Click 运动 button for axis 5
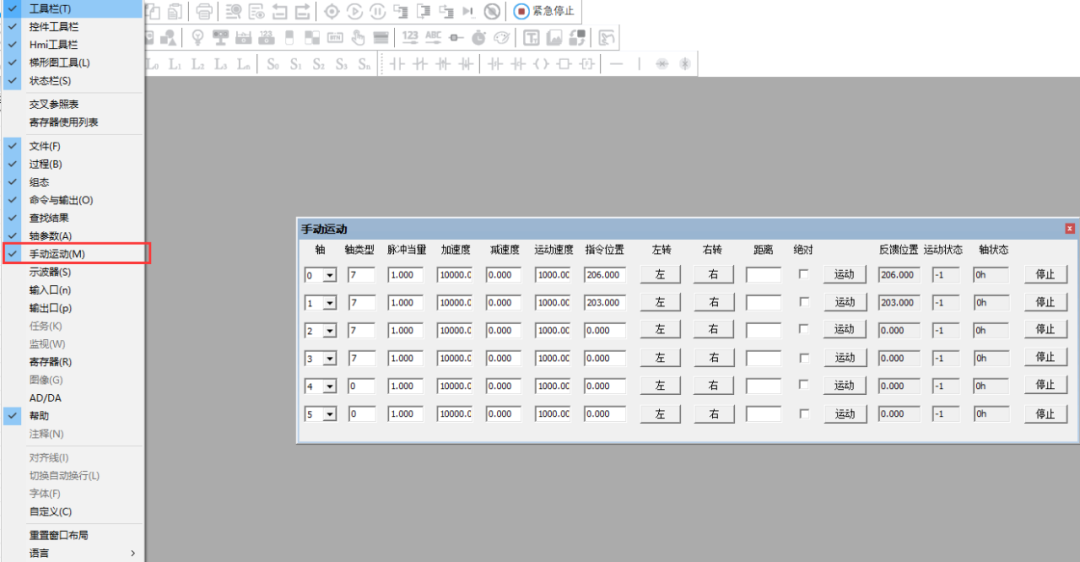This screenshot has width=1080, height=562. pyautogui.click(x=845, y=414)
